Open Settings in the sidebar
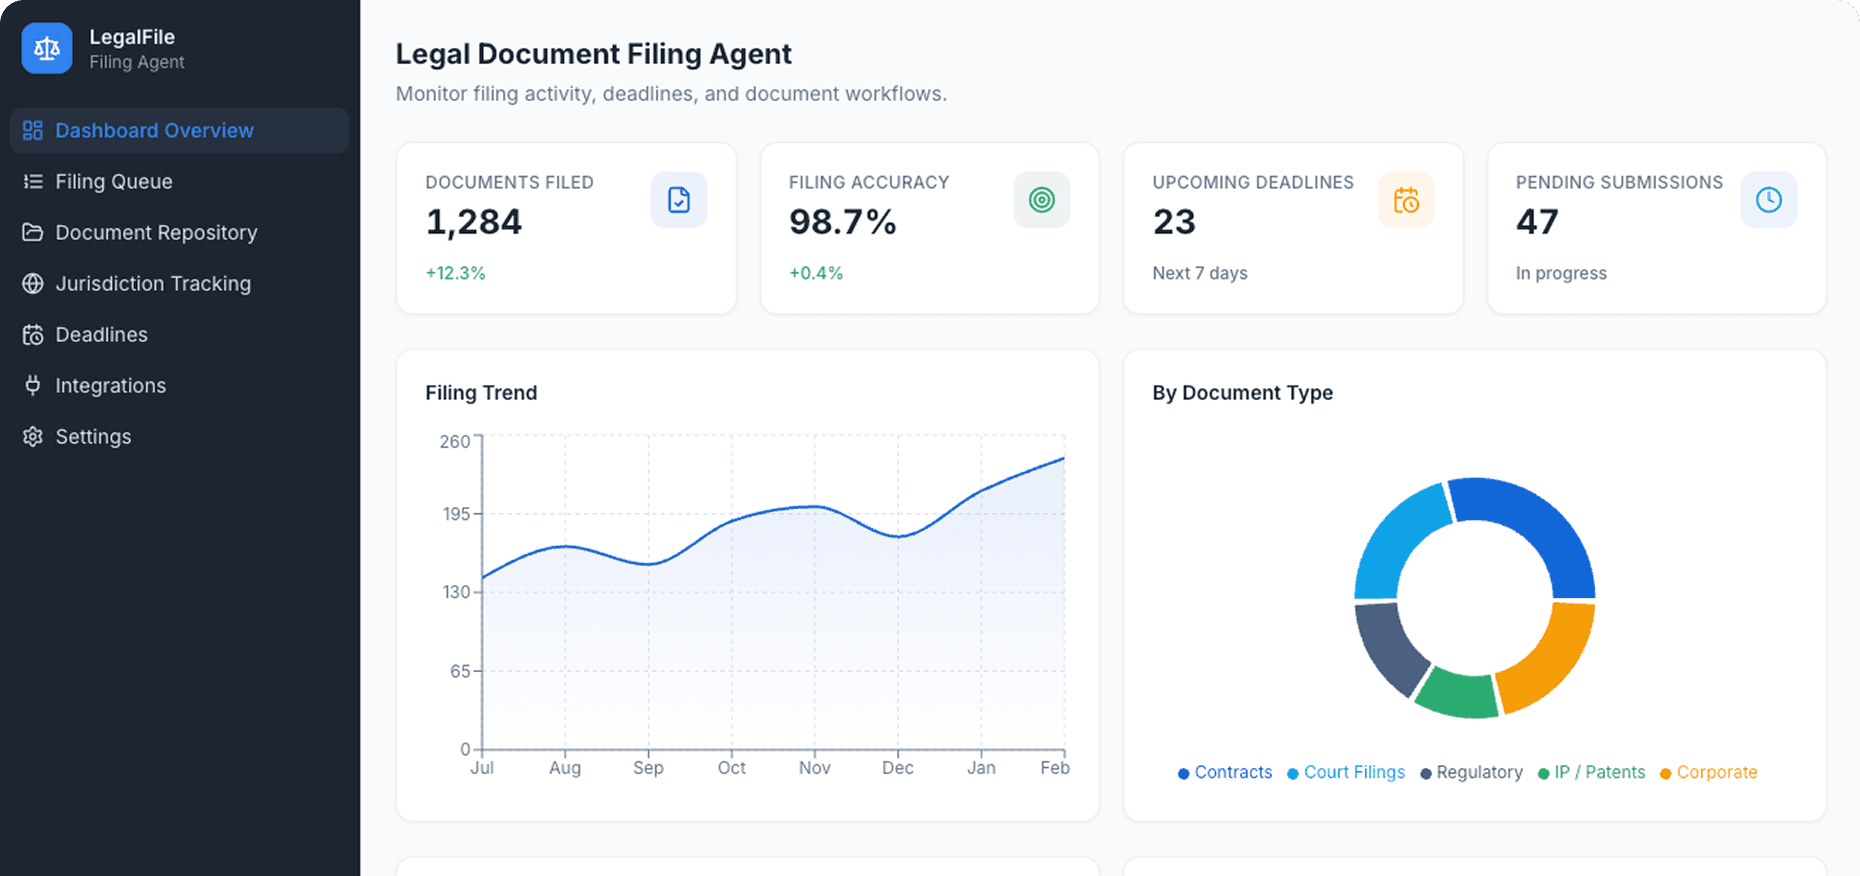The height and width of the screenshot is (876, 1860). 179,436
